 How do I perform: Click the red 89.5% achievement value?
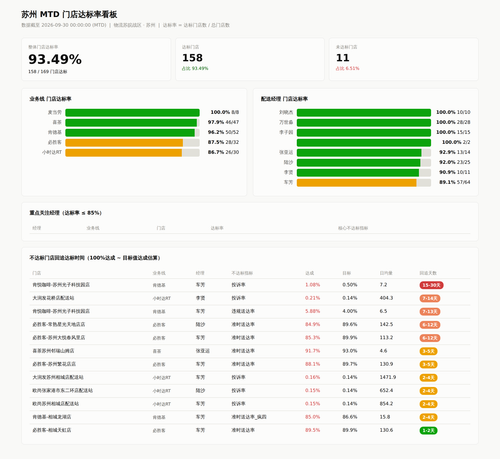click(312, 430)
